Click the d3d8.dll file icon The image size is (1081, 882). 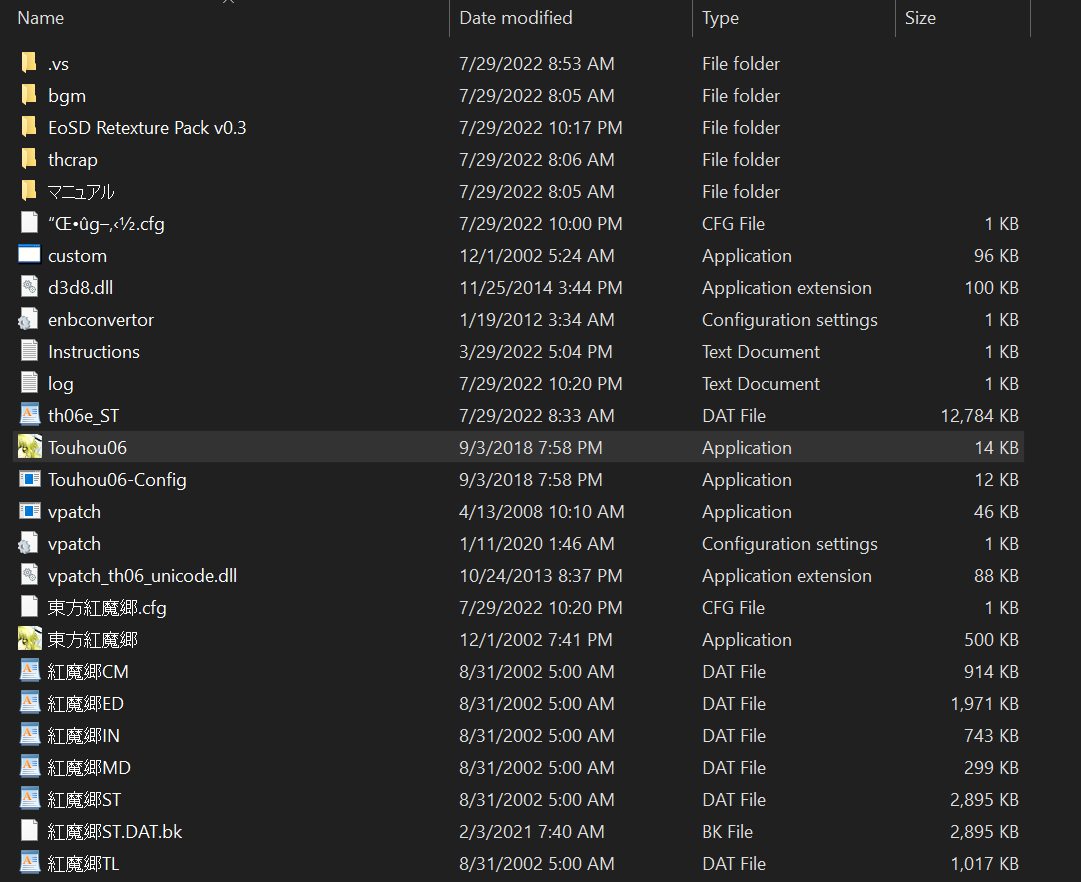tap(29, 288)
